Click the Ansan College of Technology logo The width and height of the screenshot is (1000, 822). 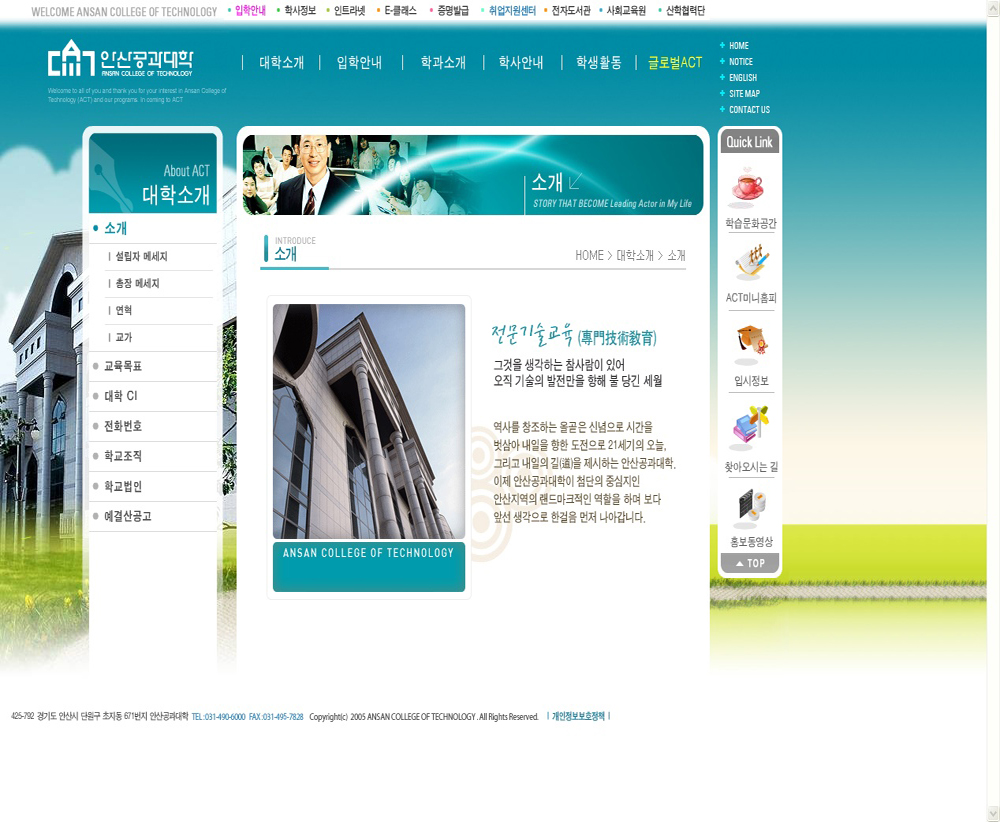click(x=120, y=60)
